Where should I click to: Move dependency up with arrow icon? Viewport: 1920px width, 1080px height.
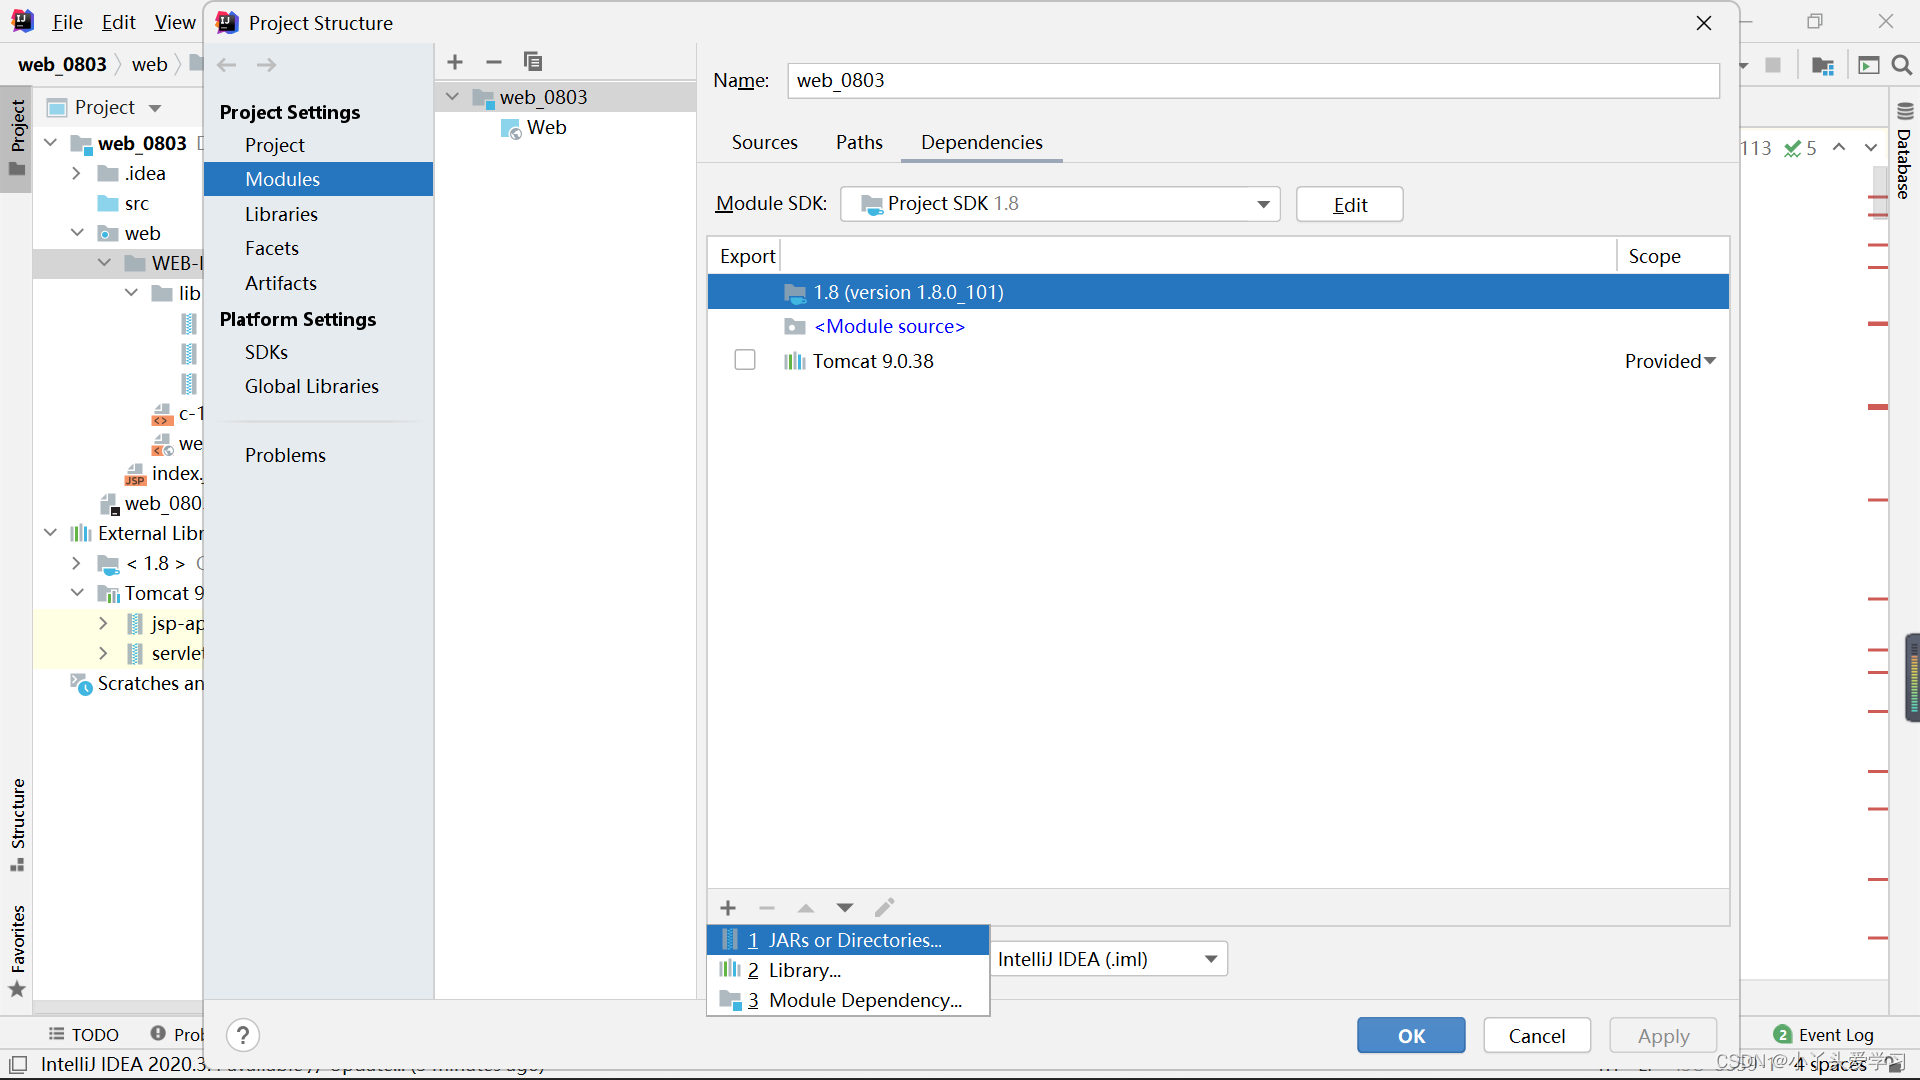click(806, 908)
